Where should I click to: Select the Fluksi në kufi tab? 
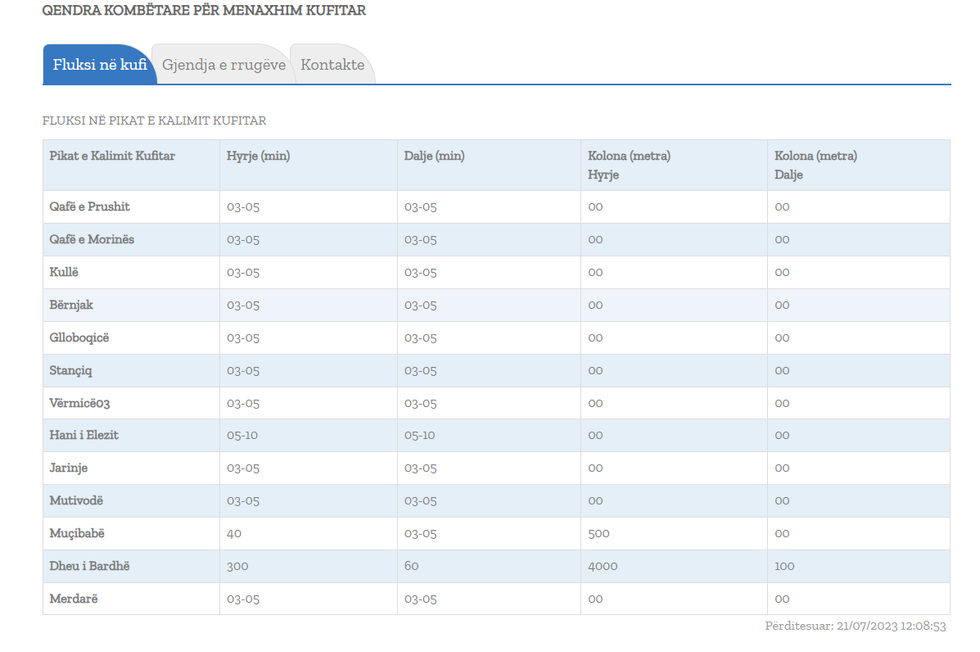pos(100,65)
